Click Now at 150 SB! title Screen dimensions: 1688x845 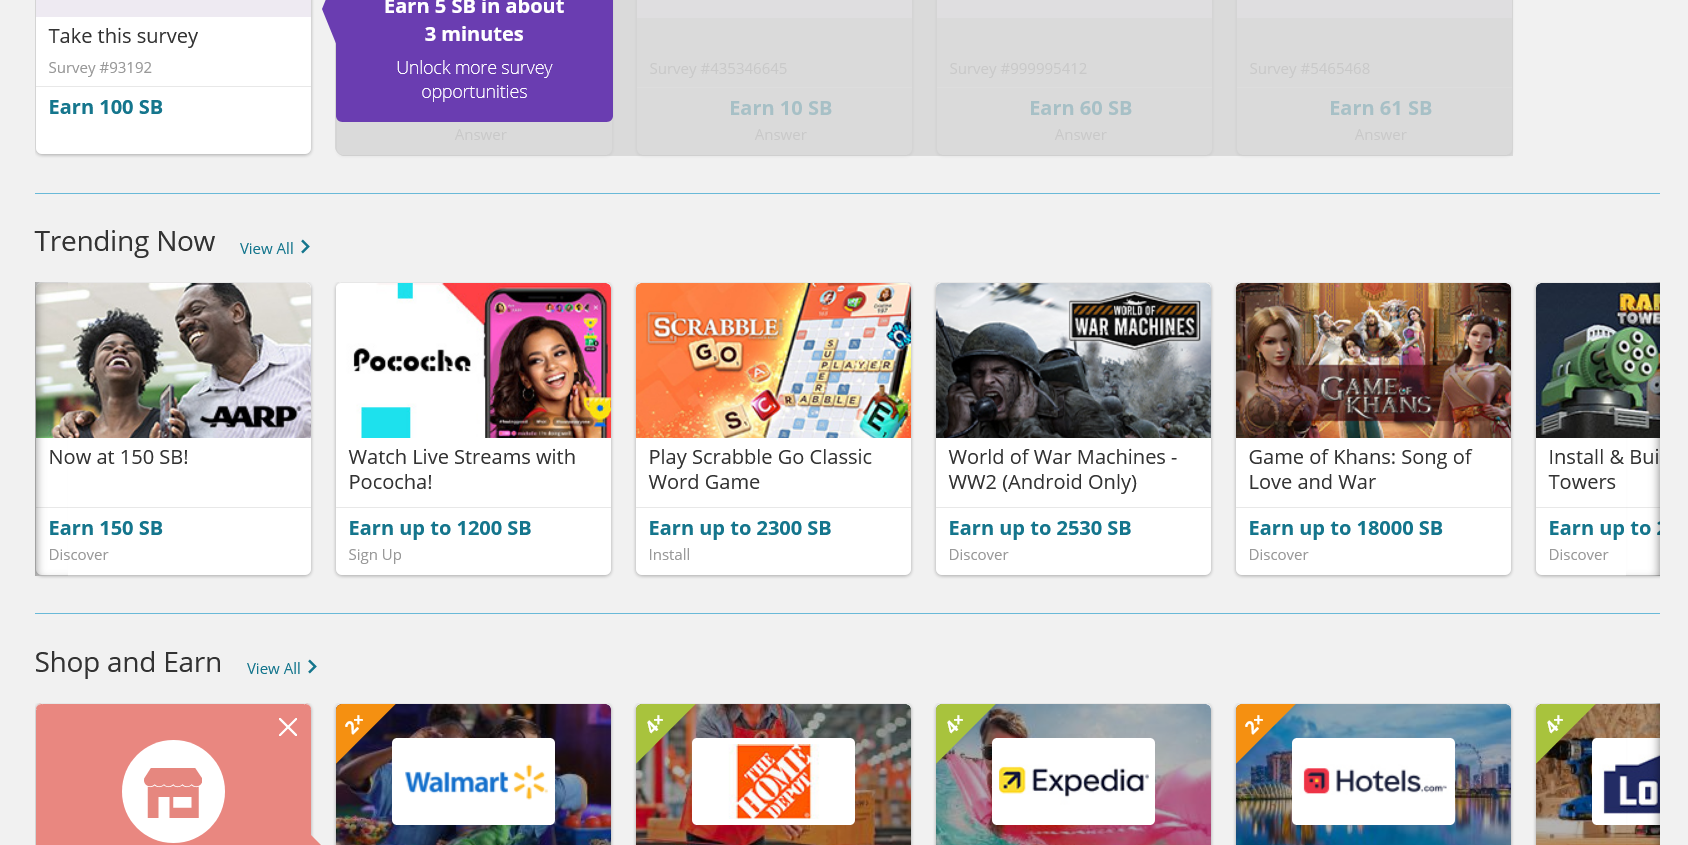tap(118, 457)
